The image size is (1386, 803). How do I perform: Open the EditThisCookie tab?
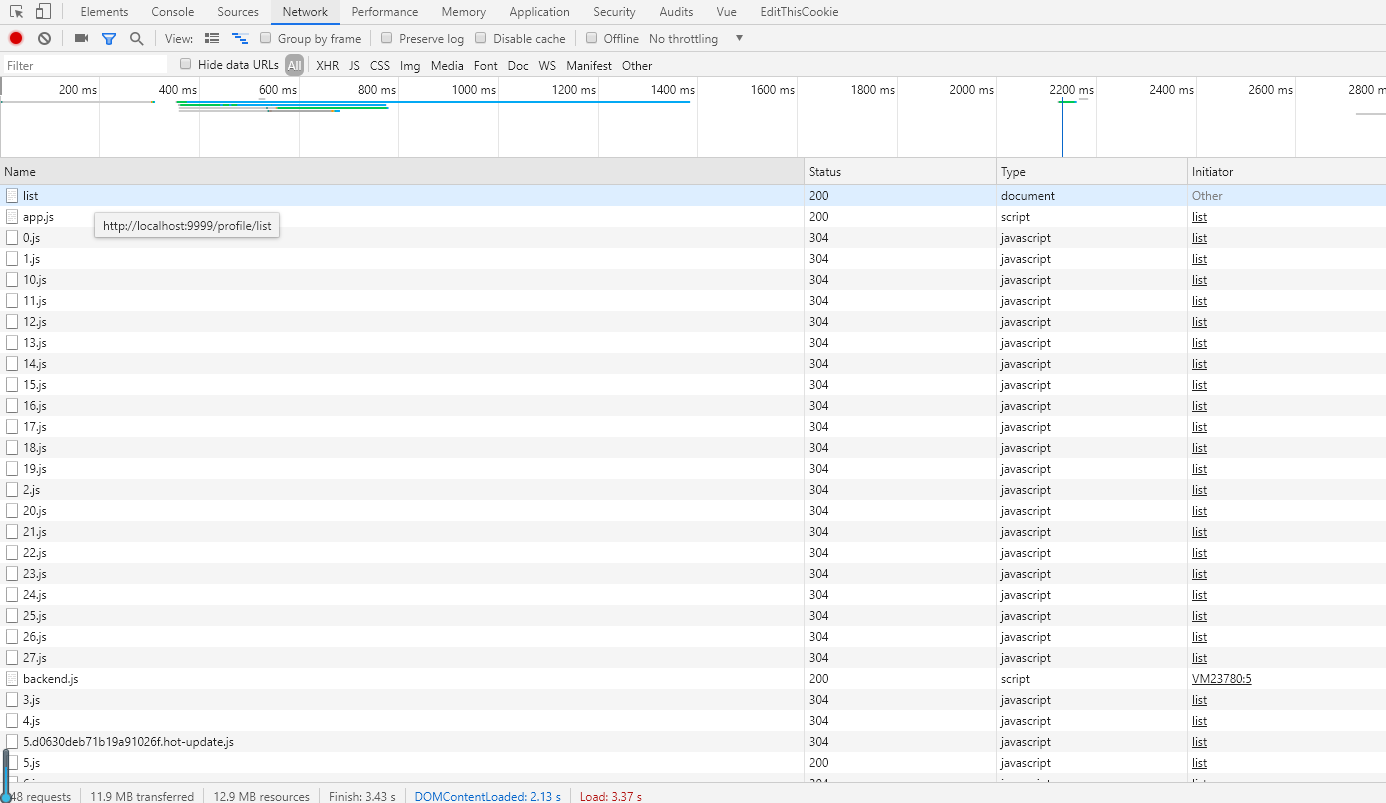point(799,12)
